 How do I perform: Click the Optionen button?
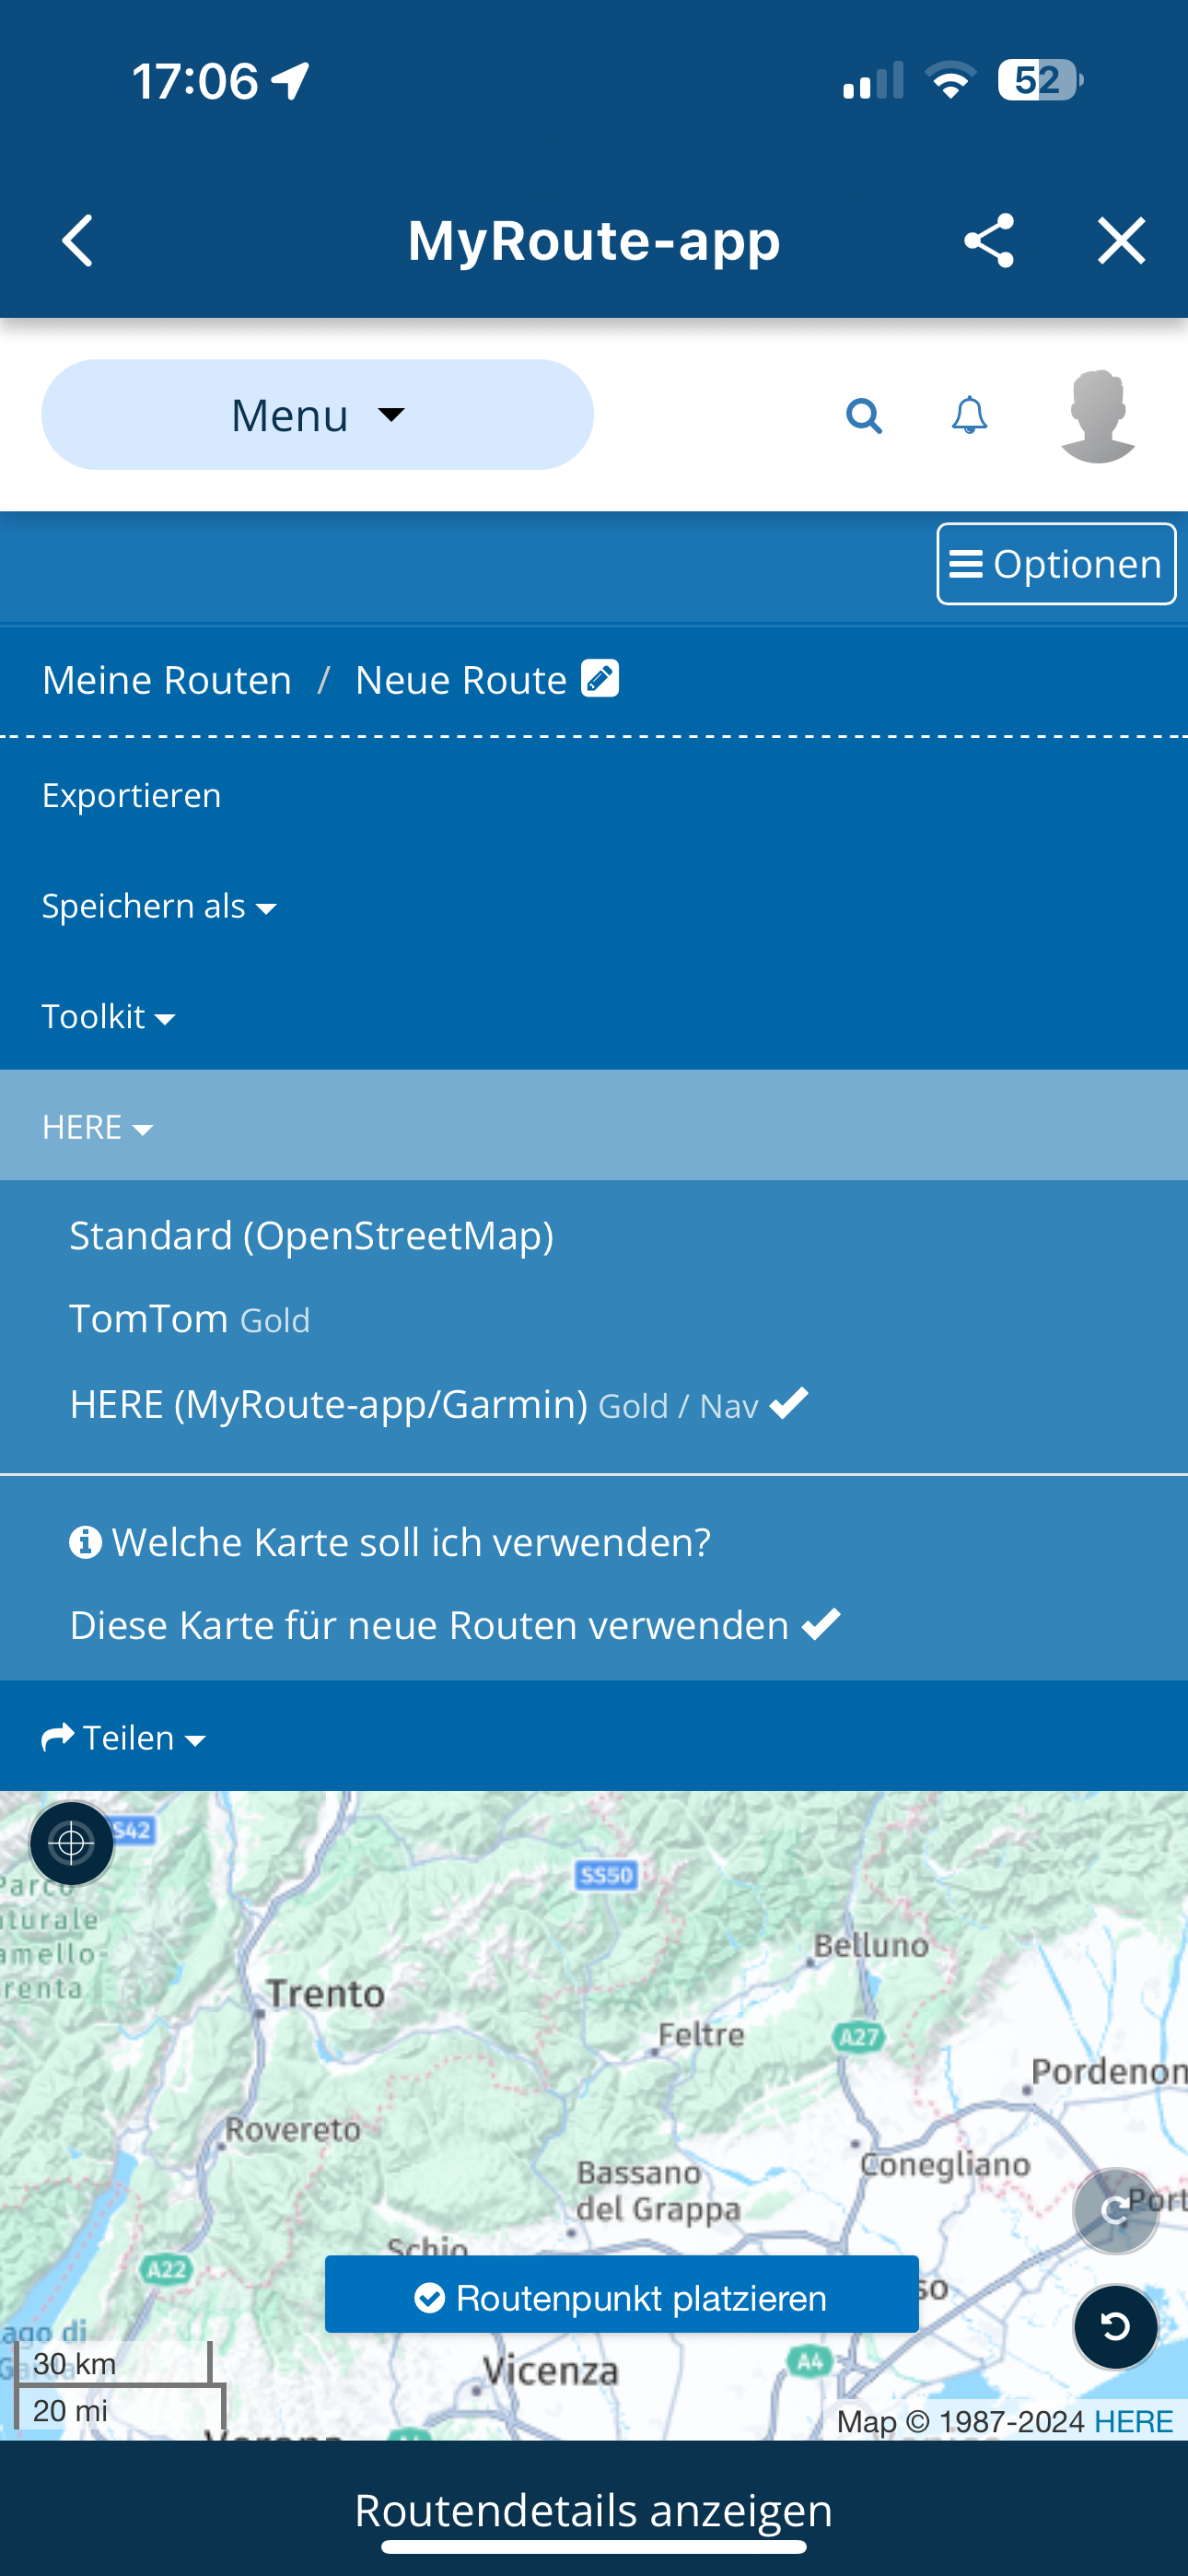1056,564
